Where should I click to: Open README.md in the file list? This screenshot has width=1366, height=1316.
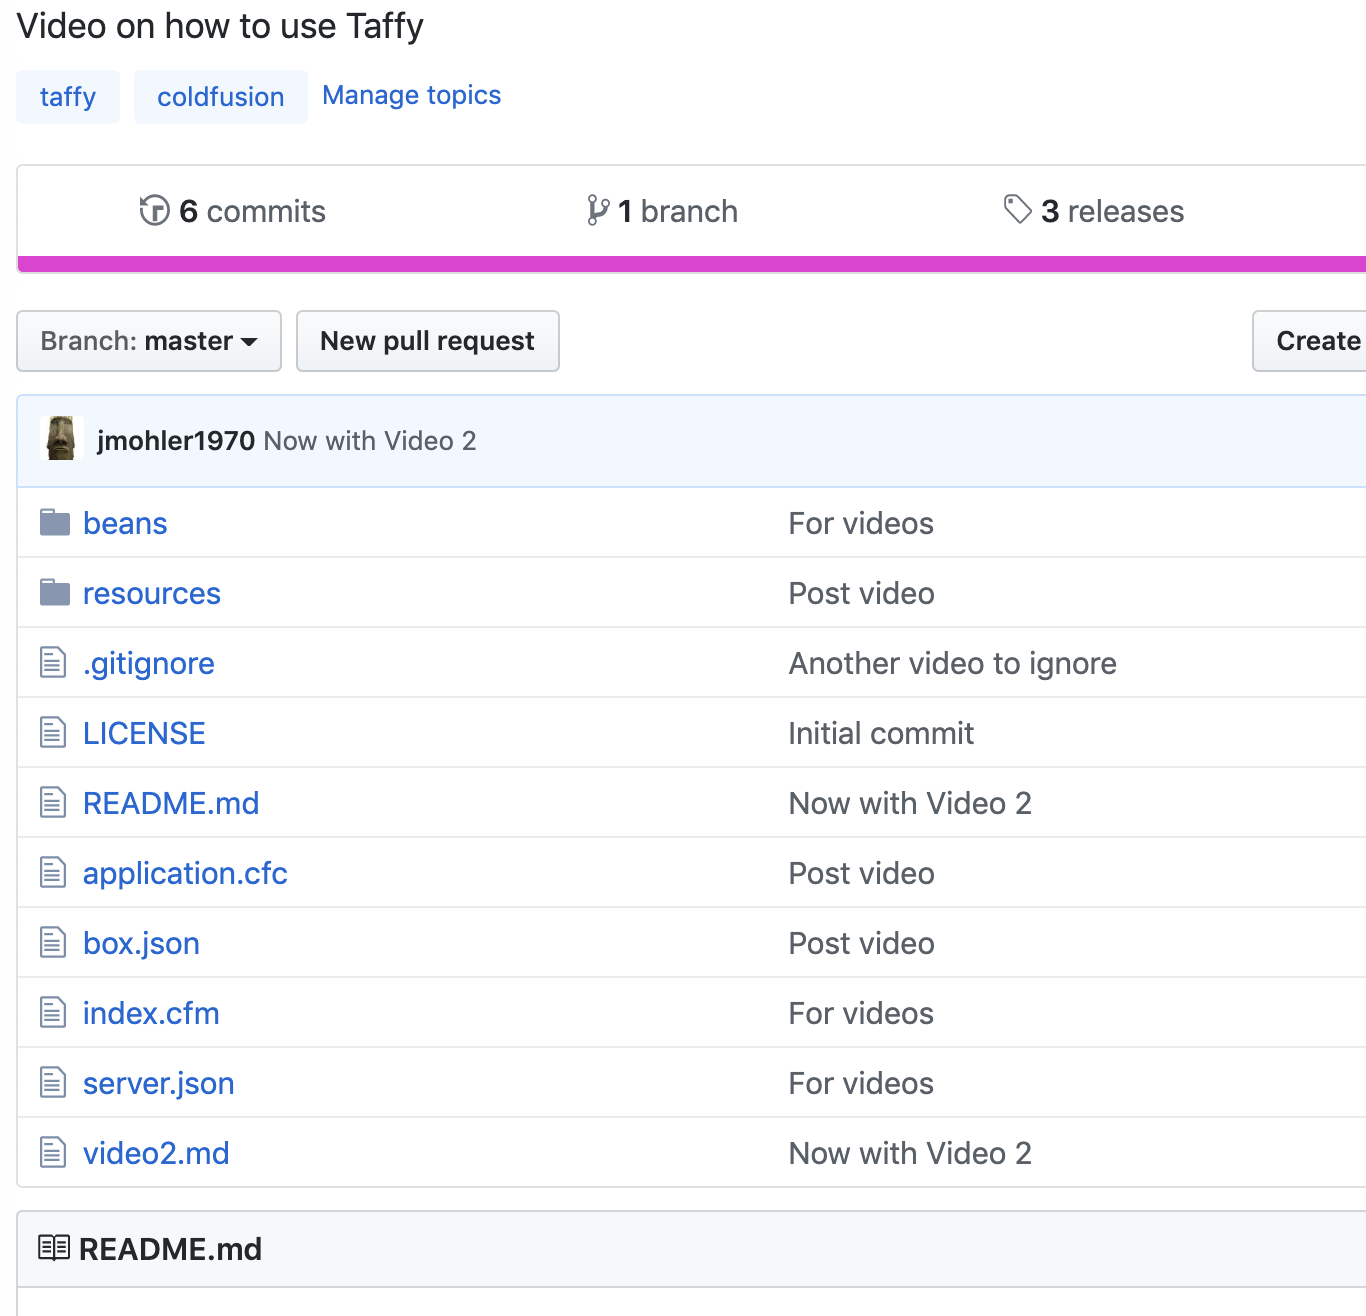point(171,803)
